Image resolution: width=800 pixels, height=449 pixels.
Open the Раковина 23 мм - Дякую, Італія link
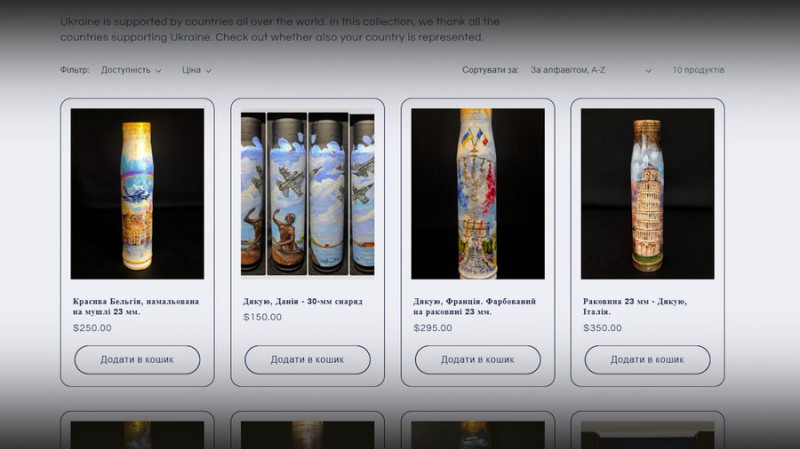[x=635, y=307]
